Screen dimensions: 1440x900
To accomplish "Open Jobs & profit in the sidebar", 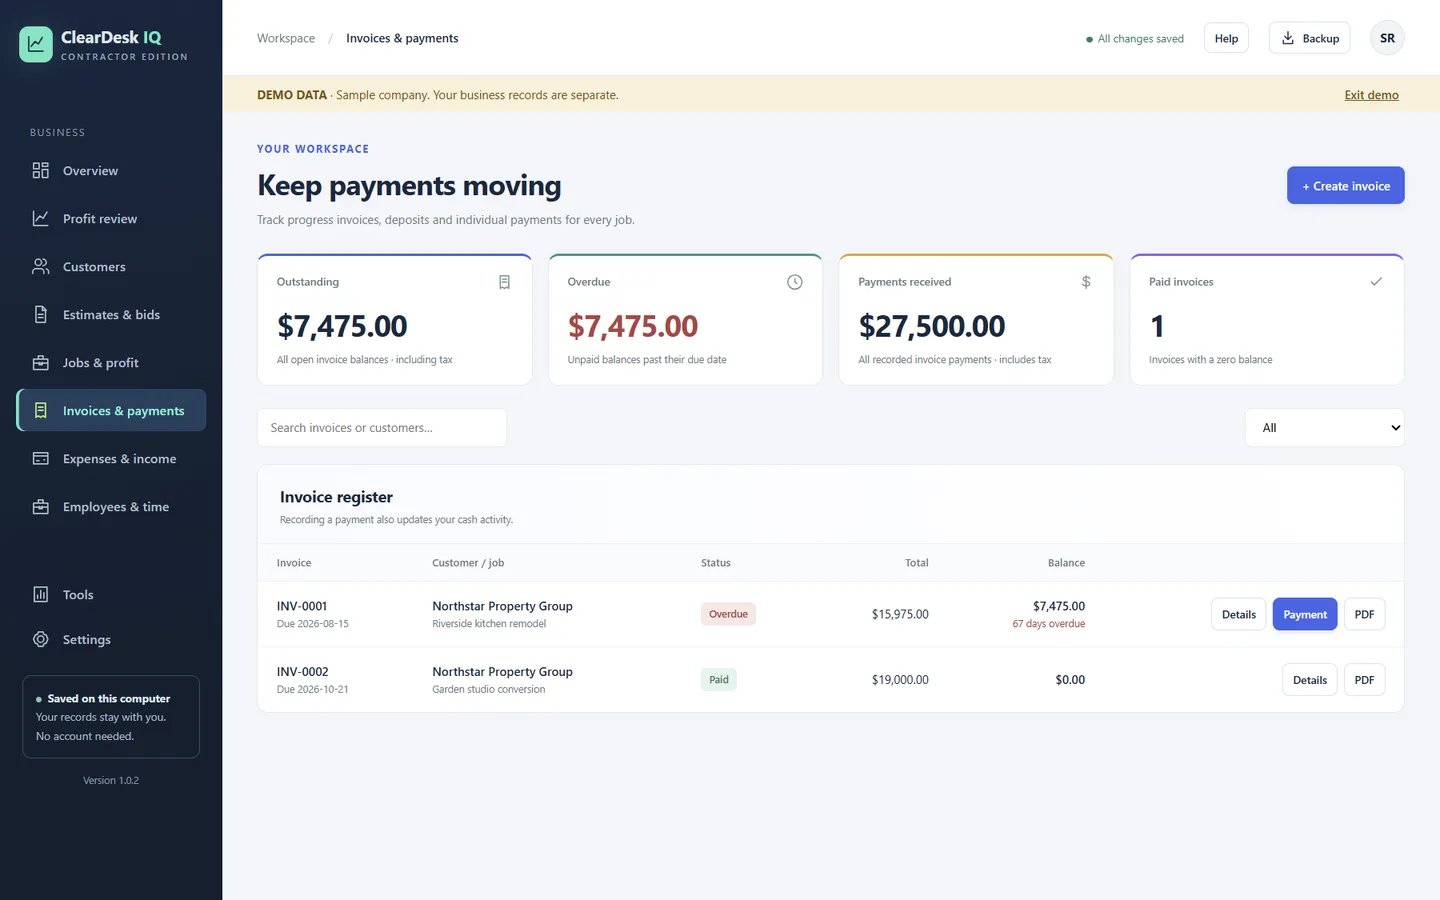I will (111, 363).
